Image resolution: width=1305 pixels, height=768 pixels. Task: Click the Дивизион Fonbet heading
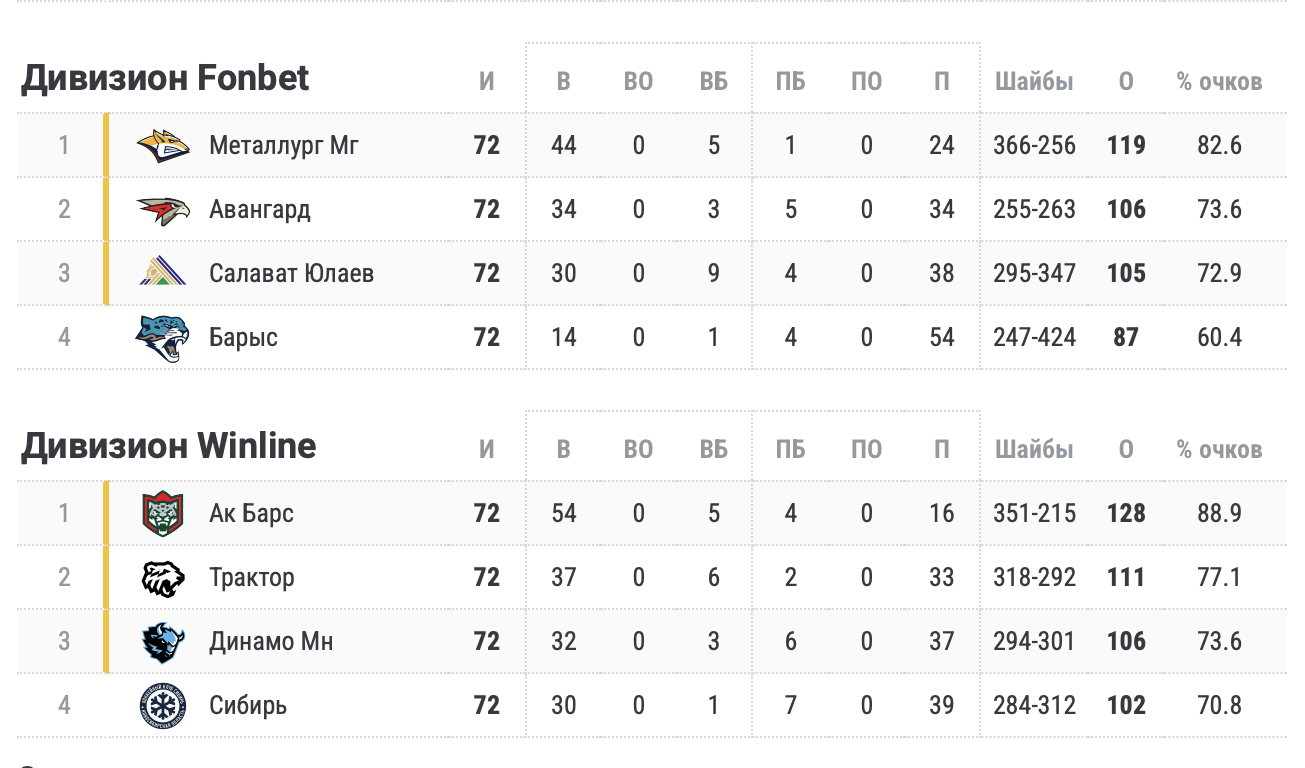[165, 78]
